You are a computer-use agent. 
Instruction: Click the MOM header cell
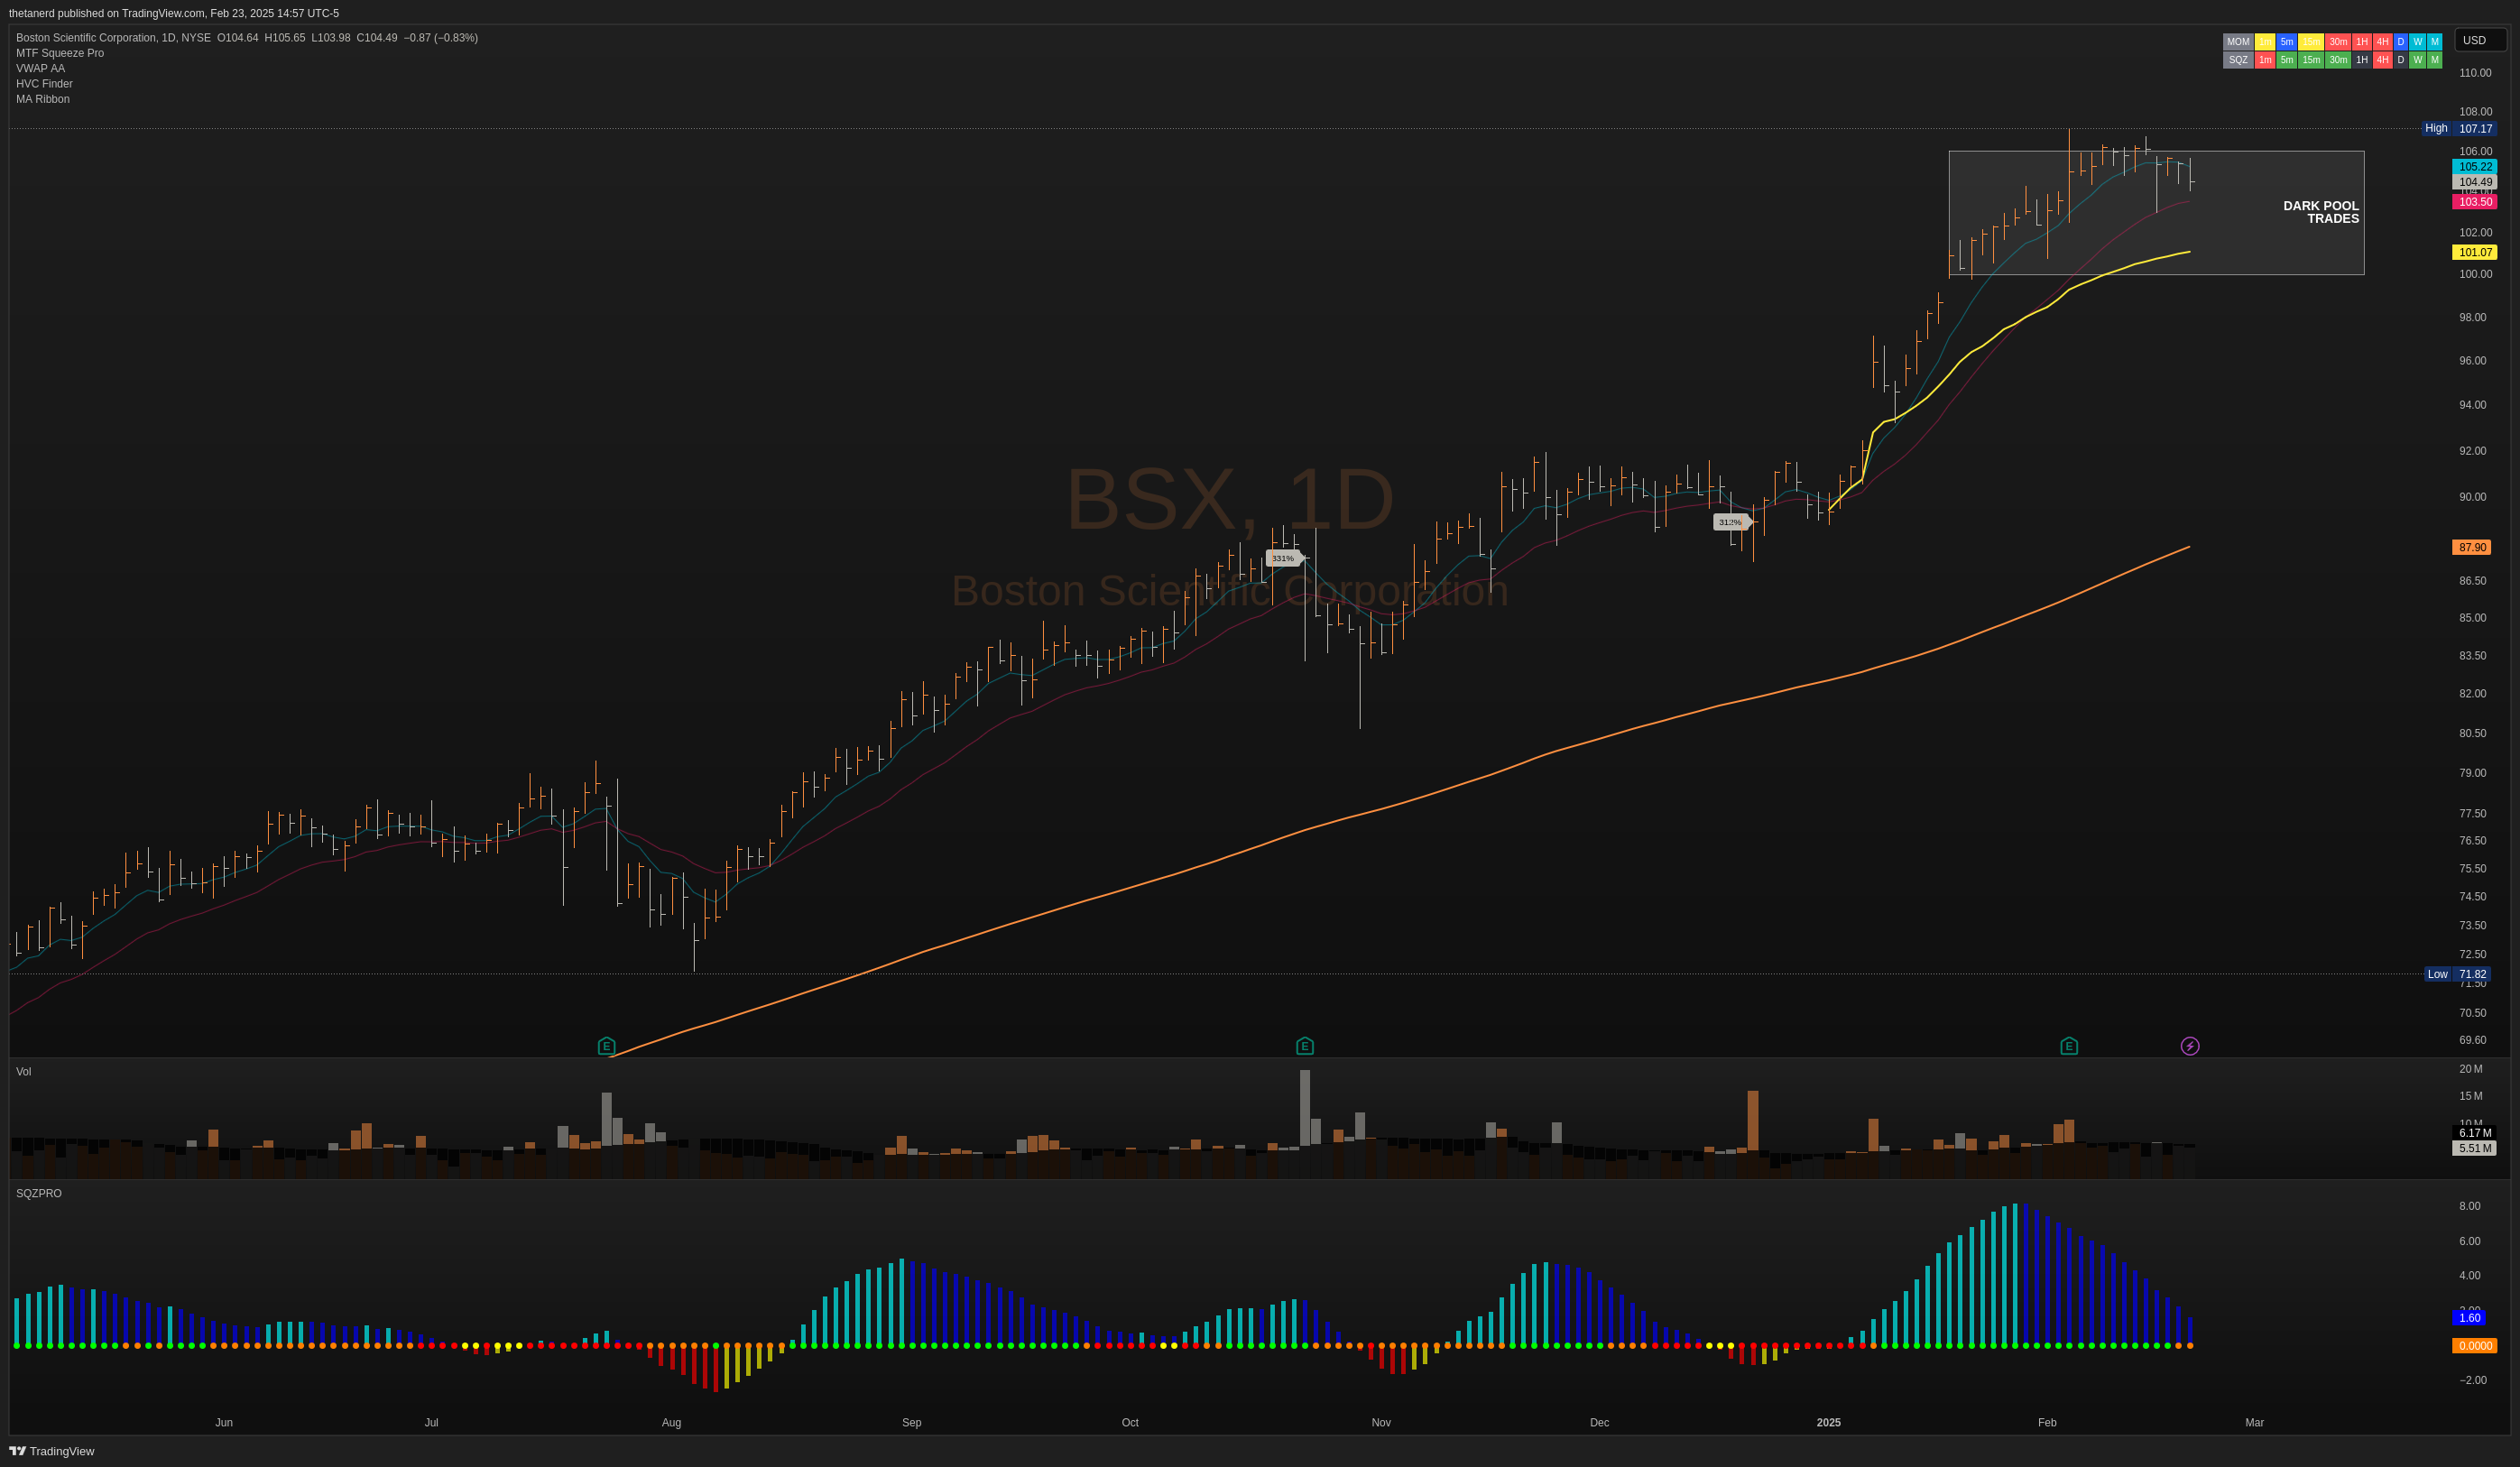pos(2239,42)
